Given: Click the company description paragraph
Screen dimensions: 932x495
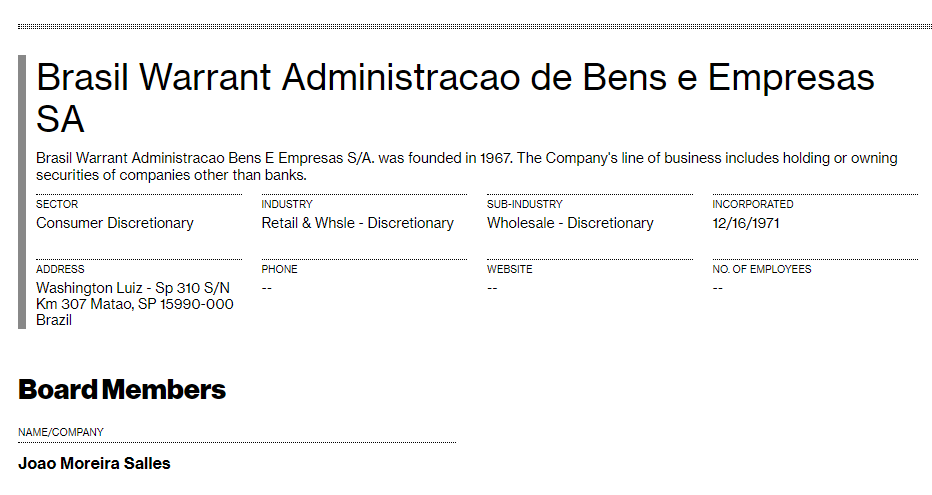Looking at the screenshot, I should click(x=466, y=166).
